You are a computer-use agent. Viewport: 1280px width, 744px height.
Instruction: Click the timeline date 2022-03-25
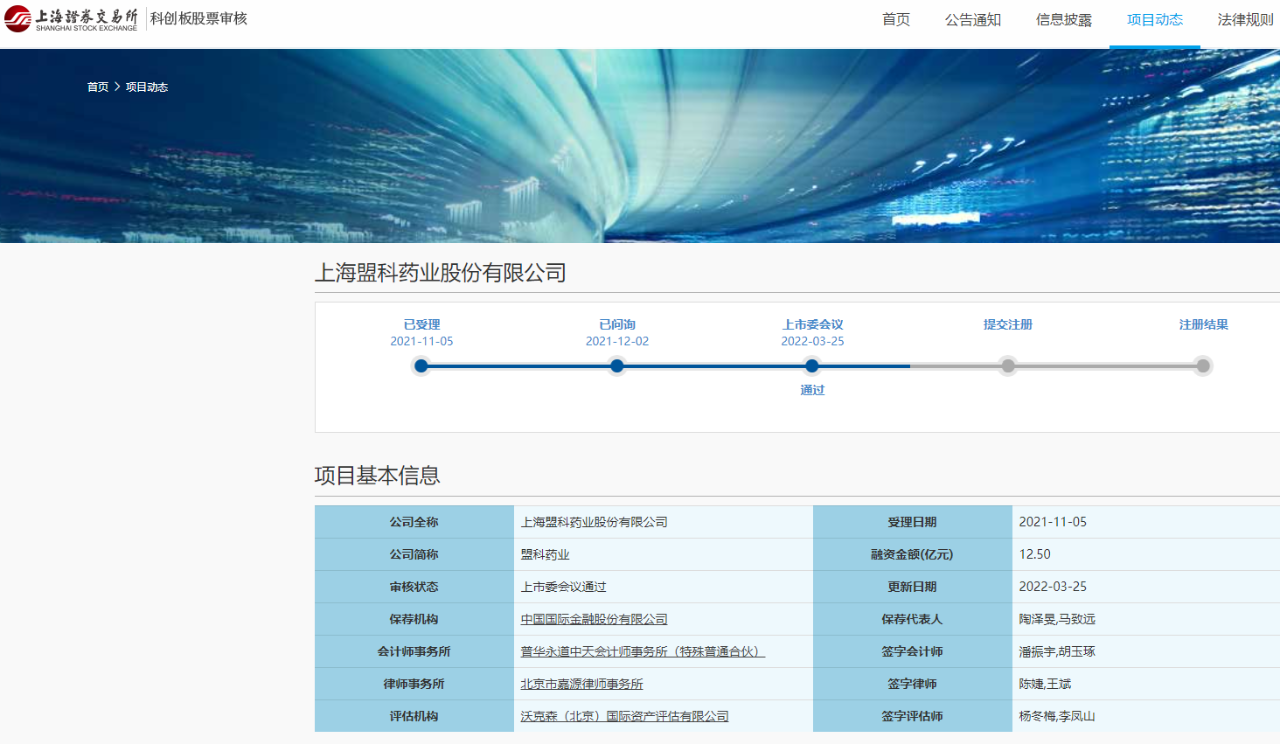[813, 341]
